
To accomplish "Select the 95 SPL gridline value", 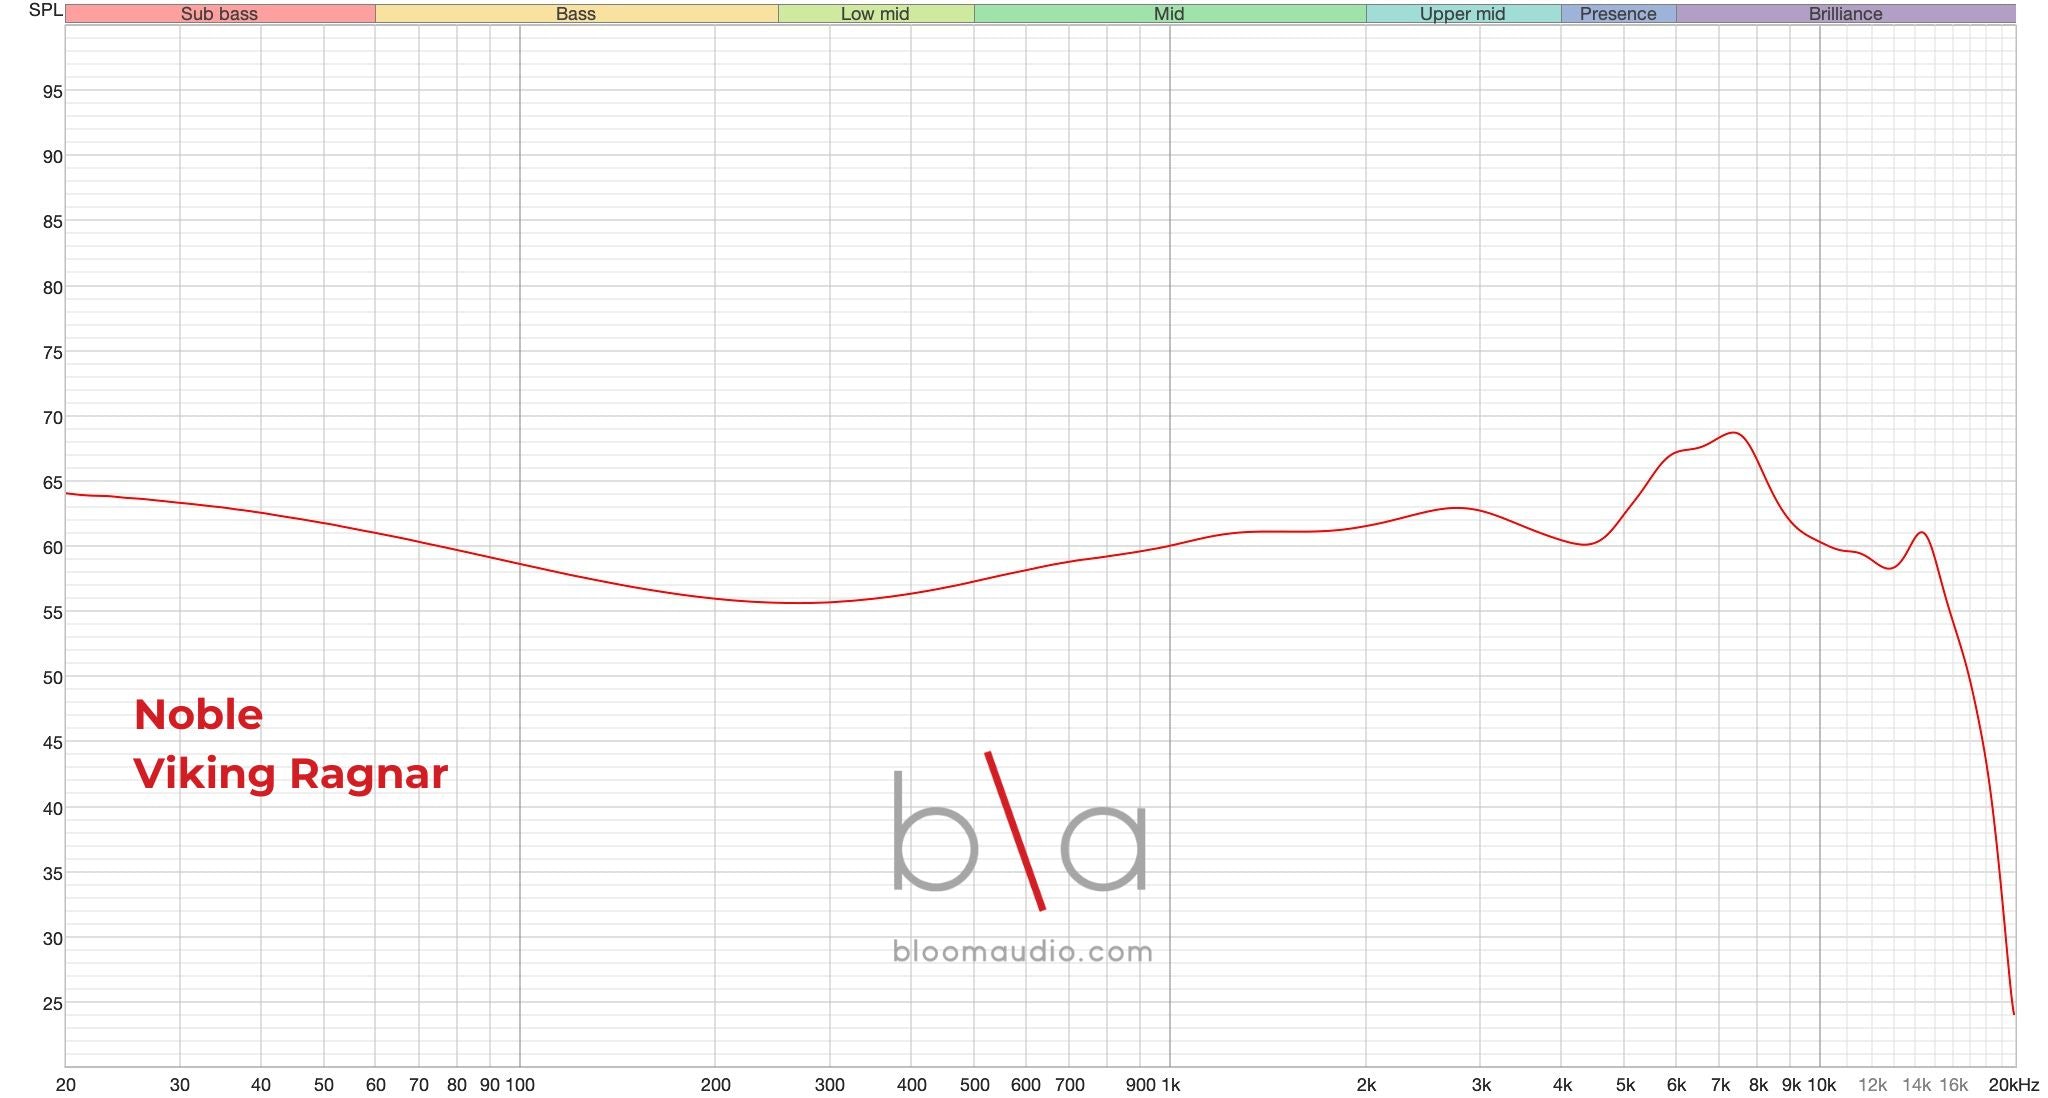I will click(55, 90).
